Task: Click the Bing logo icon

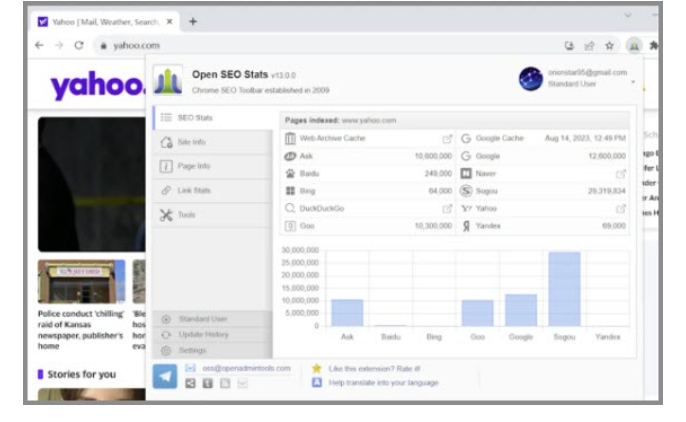Action: click(x=290, y=191)
